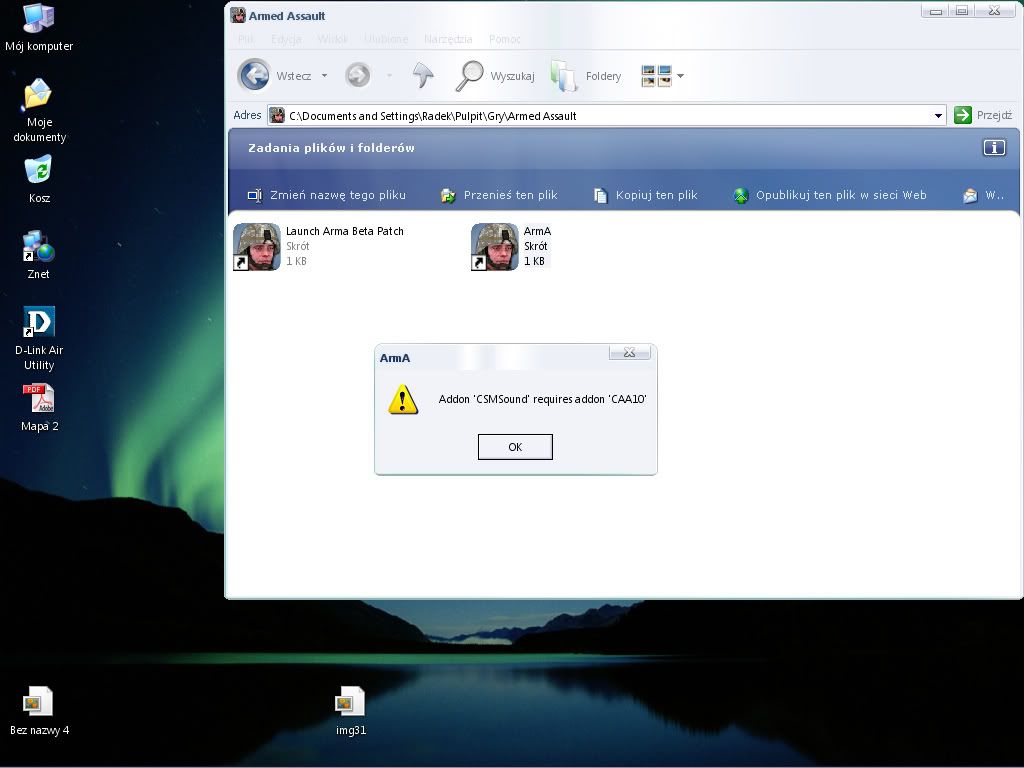This screenshot has height=768, width=1024.
Task: Click the Przejdź go button
Action: point(983,116)
